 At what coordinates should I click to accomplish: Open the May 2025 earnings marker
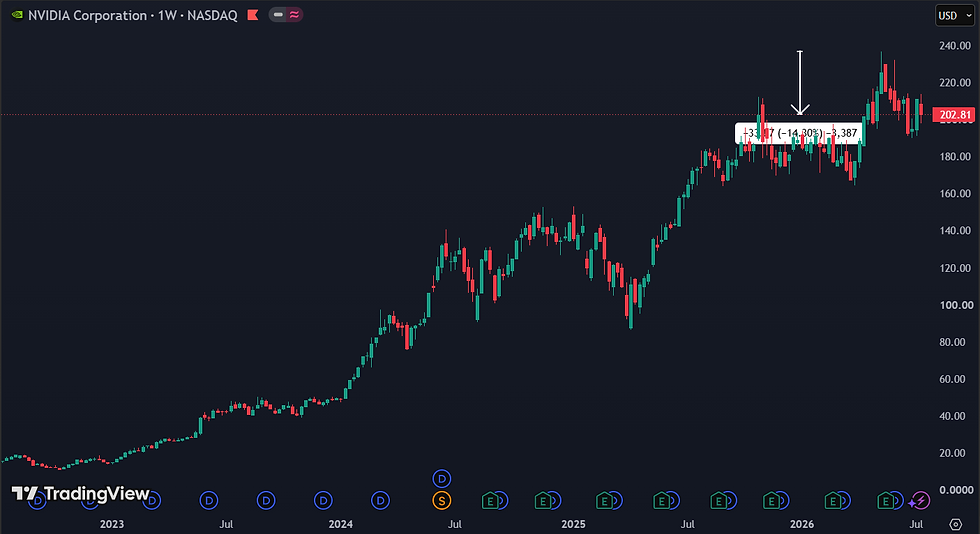661,500
